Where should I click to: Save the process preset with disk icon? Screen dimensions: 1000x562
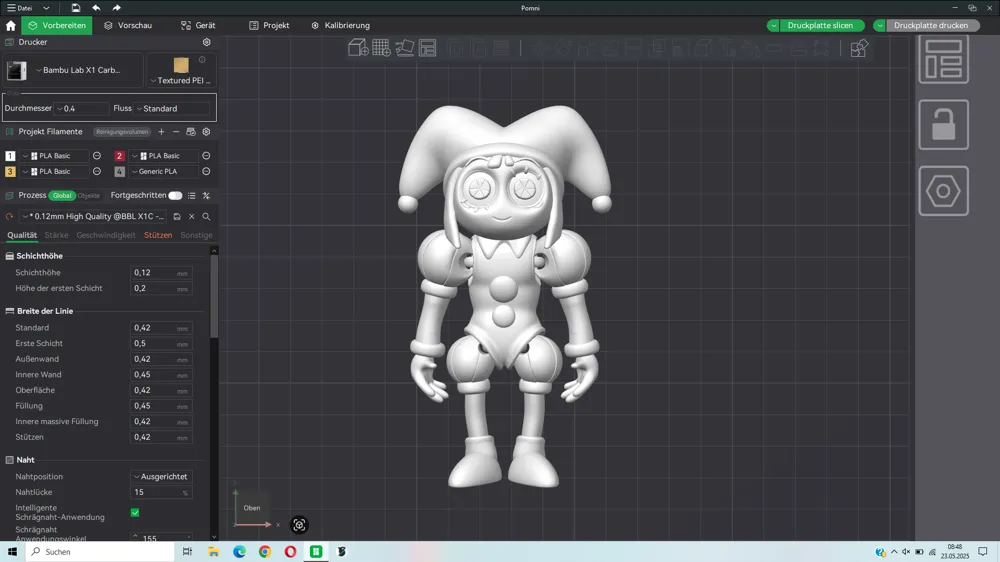[177, 216]
